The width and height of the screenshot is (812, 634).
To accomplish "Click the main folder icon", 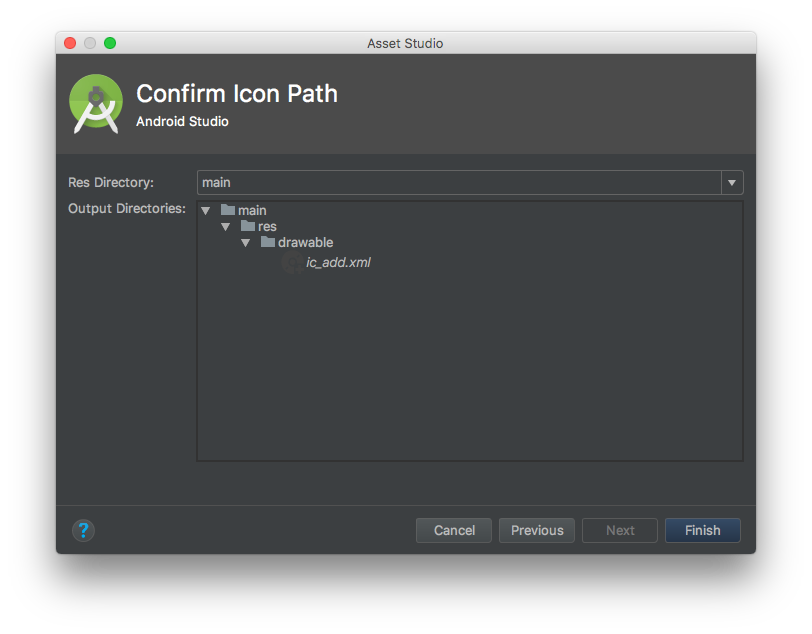I will pos(228,209).
